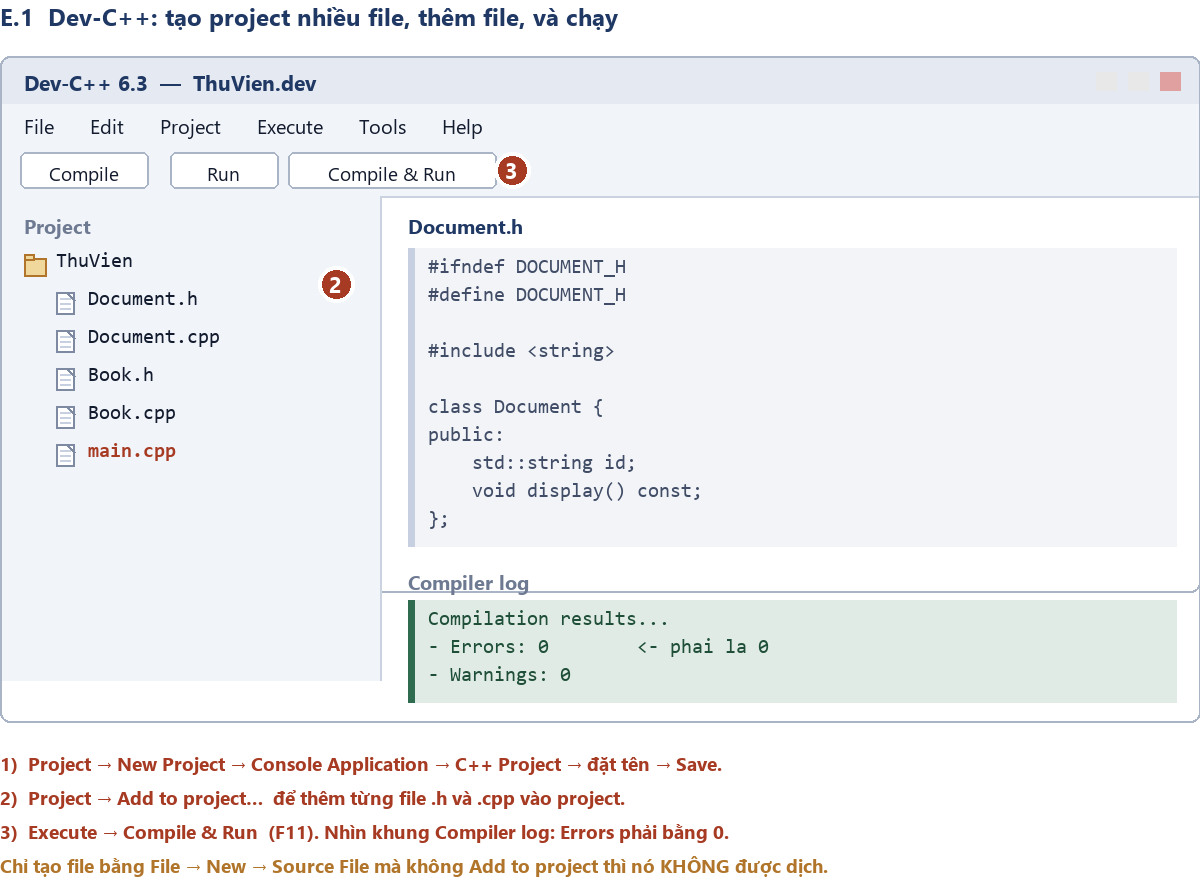Click the Compile button
1200x894 pixels.
click(84, 171)
